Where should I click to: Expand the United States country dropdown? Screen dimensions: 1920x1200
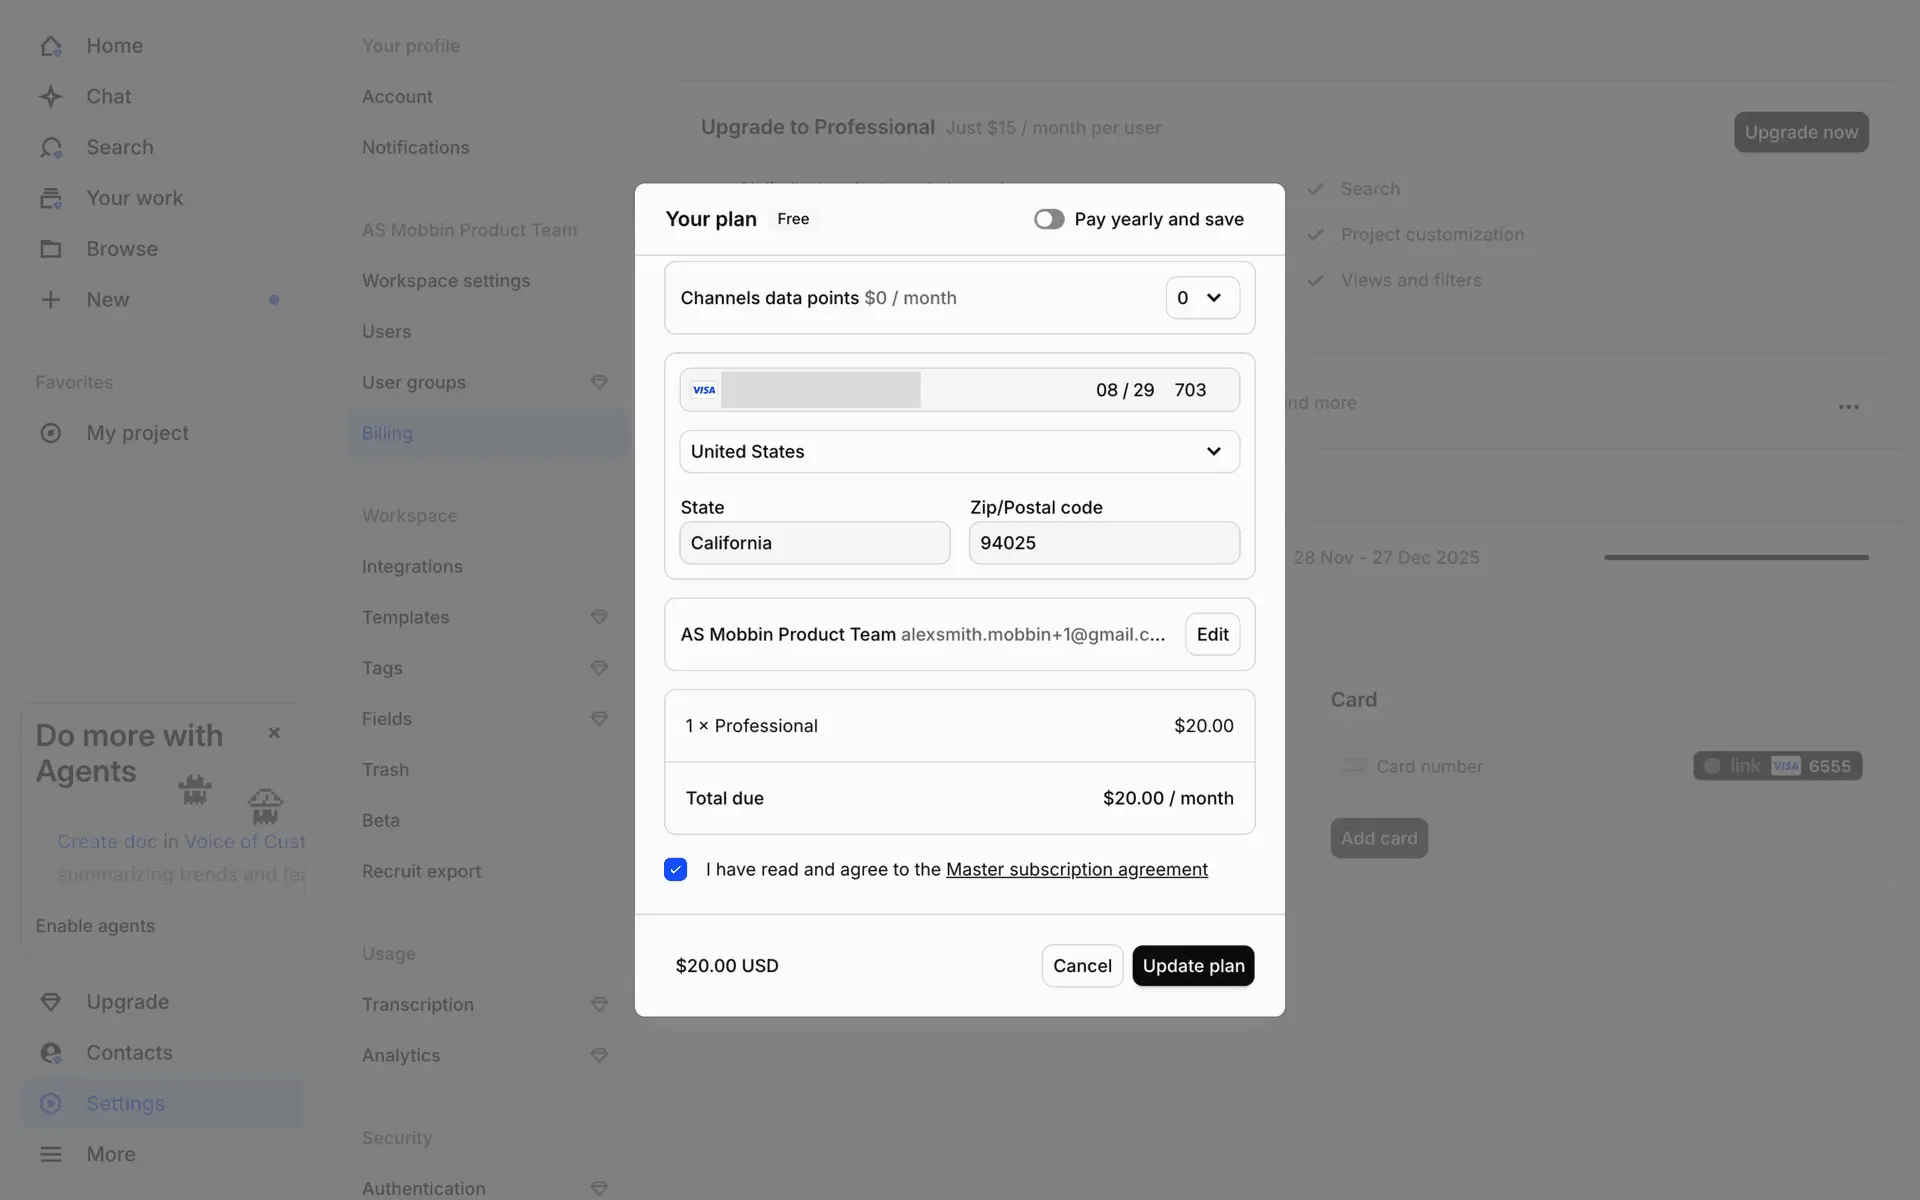tap(959, 452)
